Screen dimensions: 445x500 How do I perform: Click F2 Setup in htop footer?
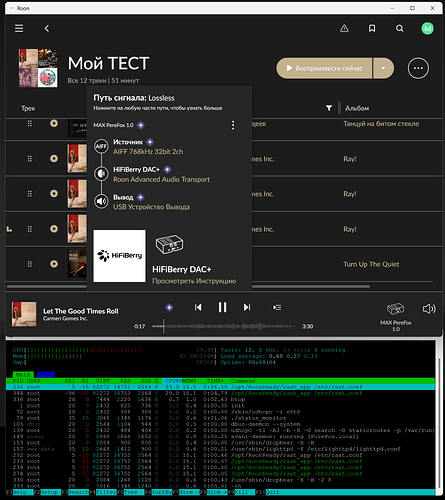click(x=48, y=492)
